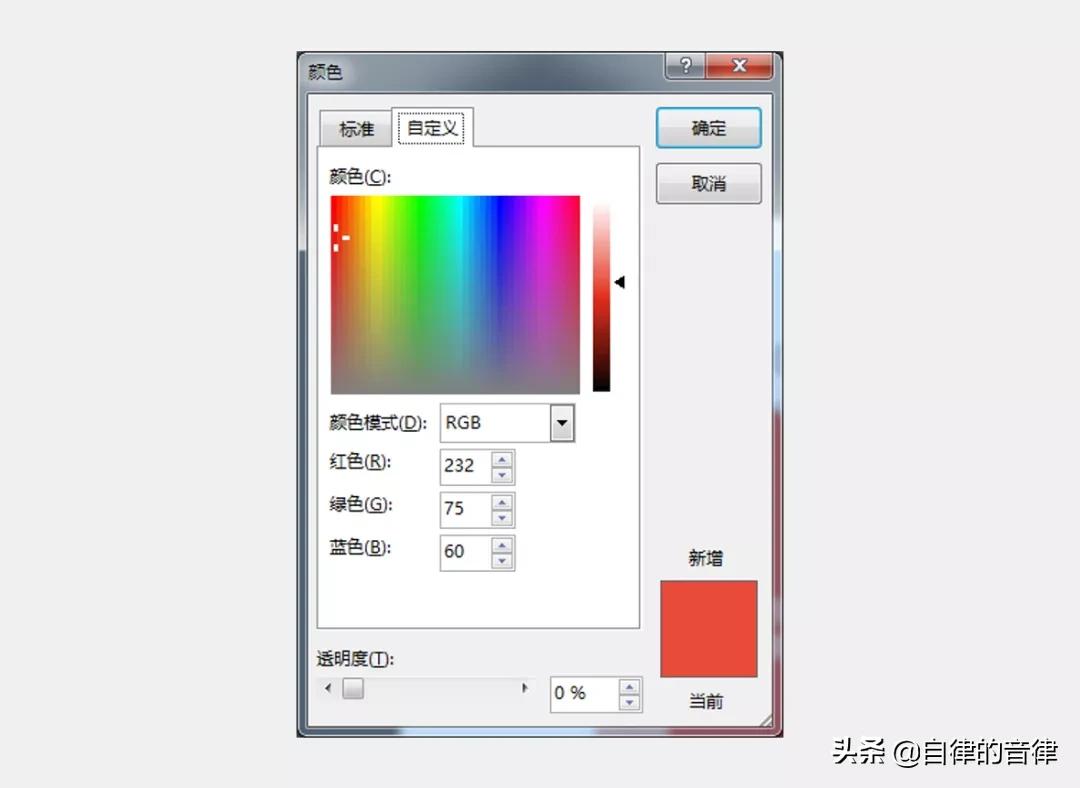Increase the red value with up arrow
1080x788 pixels.
click(502, 459)
